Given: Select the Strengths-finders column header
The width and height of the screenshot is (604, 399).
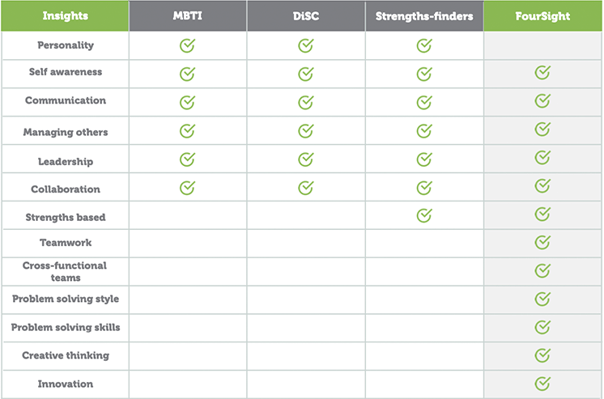Looking at the screenshot, I should click(424, 16).
